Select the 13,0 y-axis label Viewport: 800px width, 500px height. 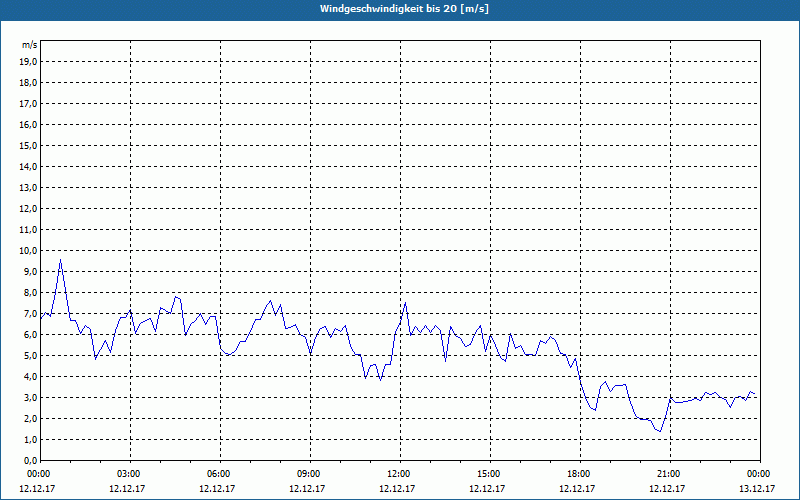click(x=28, y=188)
